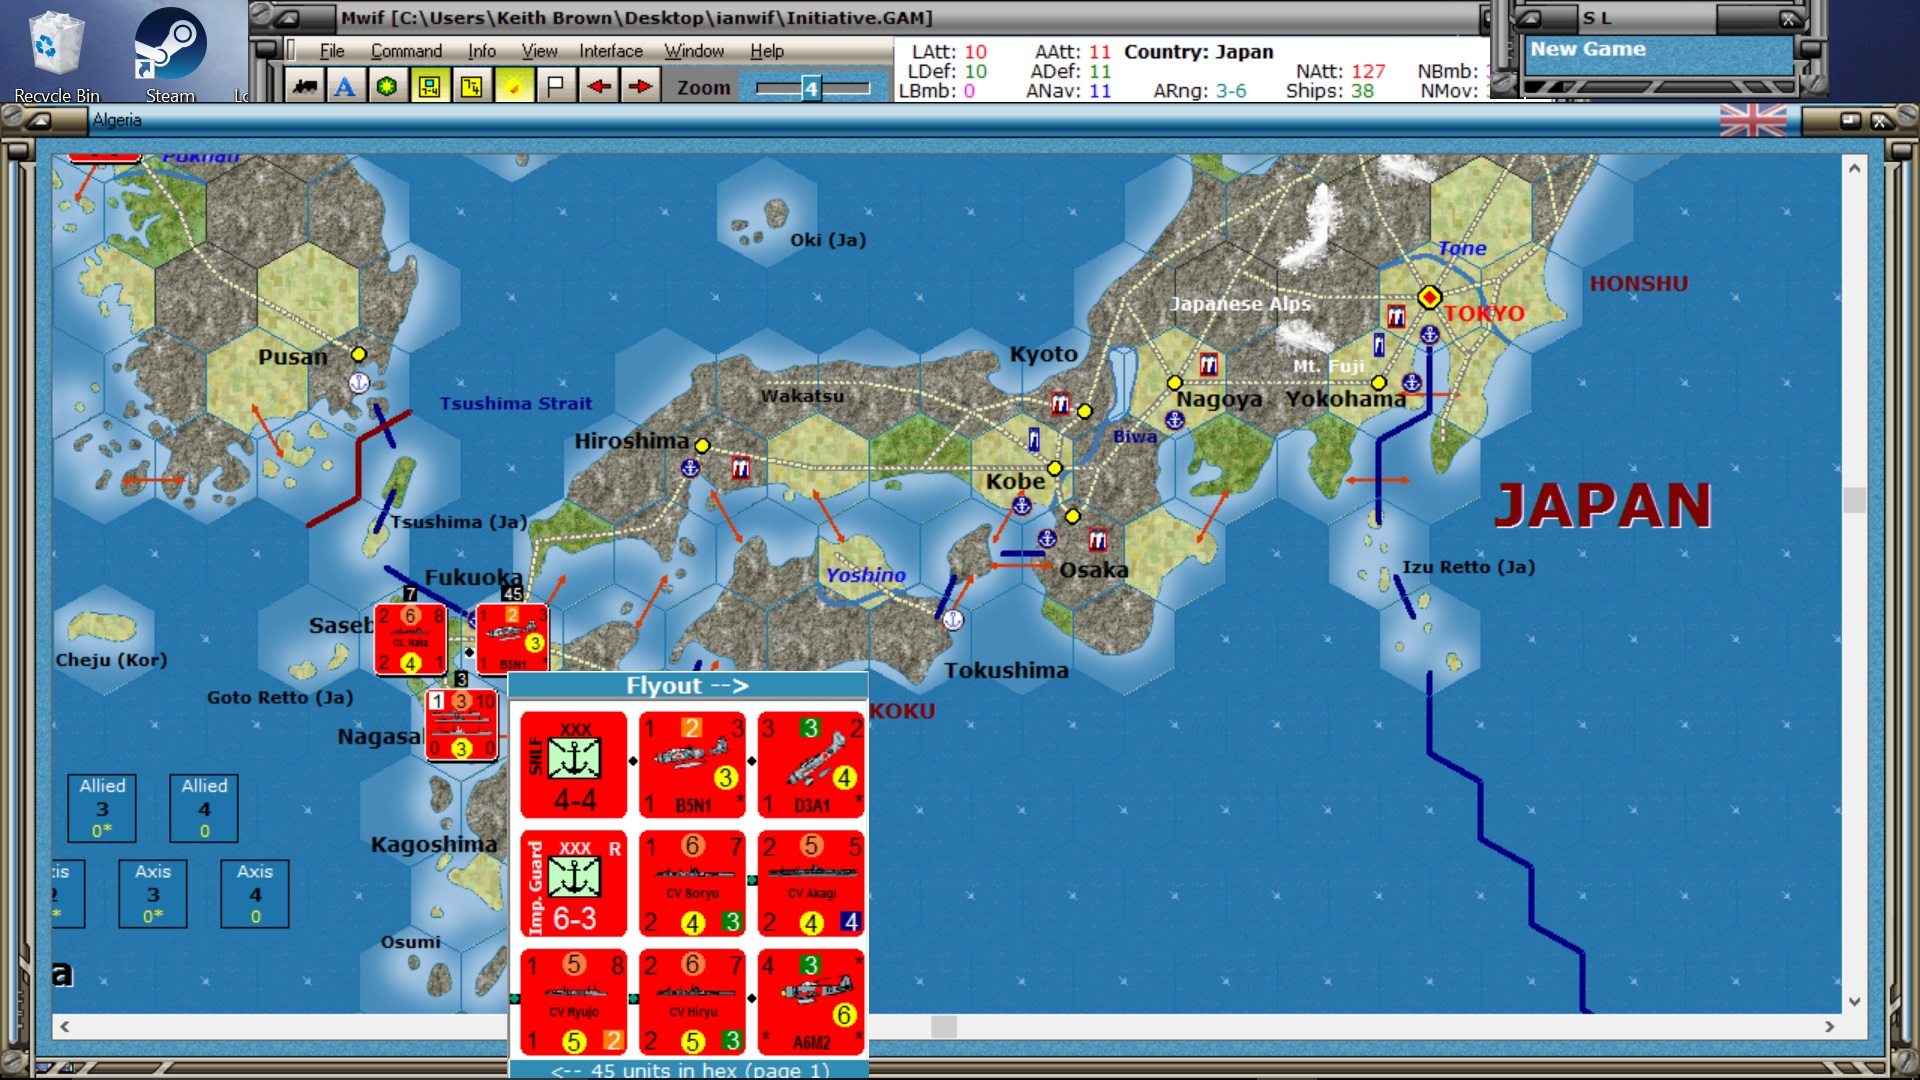Click the NAtt: 127 status value
The height and width of the screenshot is (1080, 1920).
tap(1340, 71)
